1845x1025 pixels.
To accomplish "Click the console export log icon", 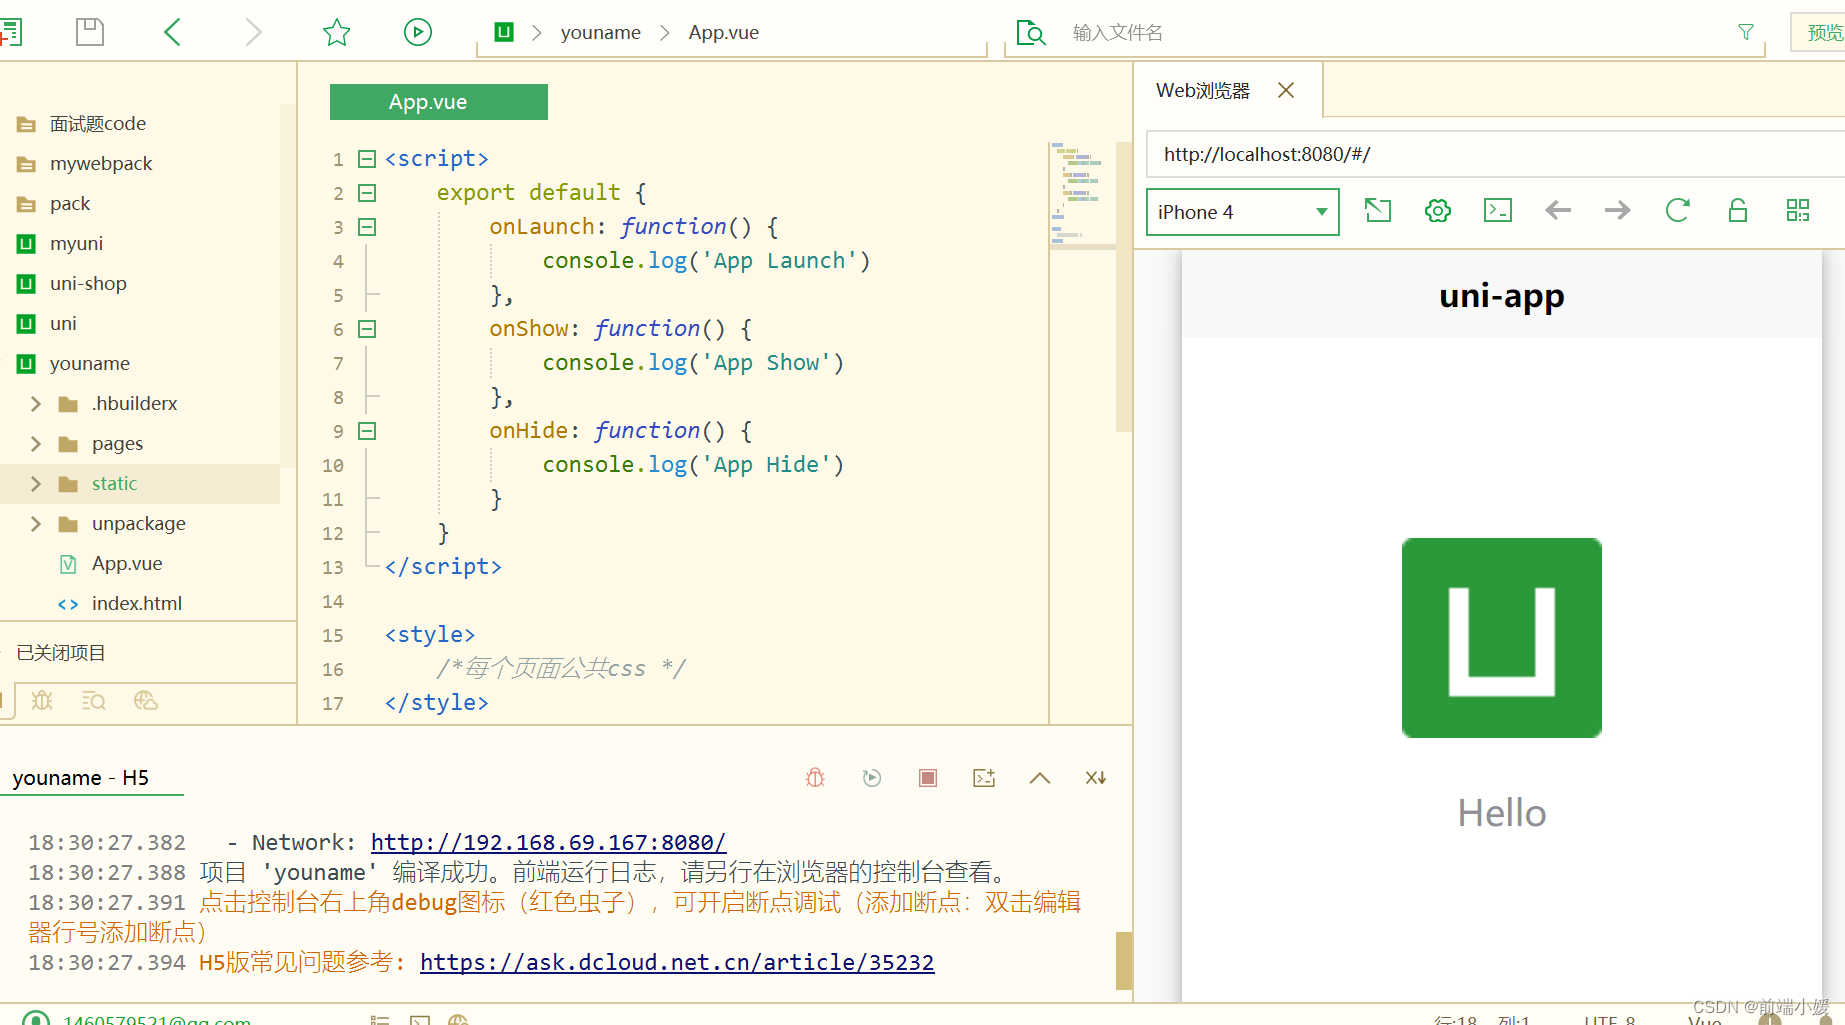I will click(x=984, y=778).
